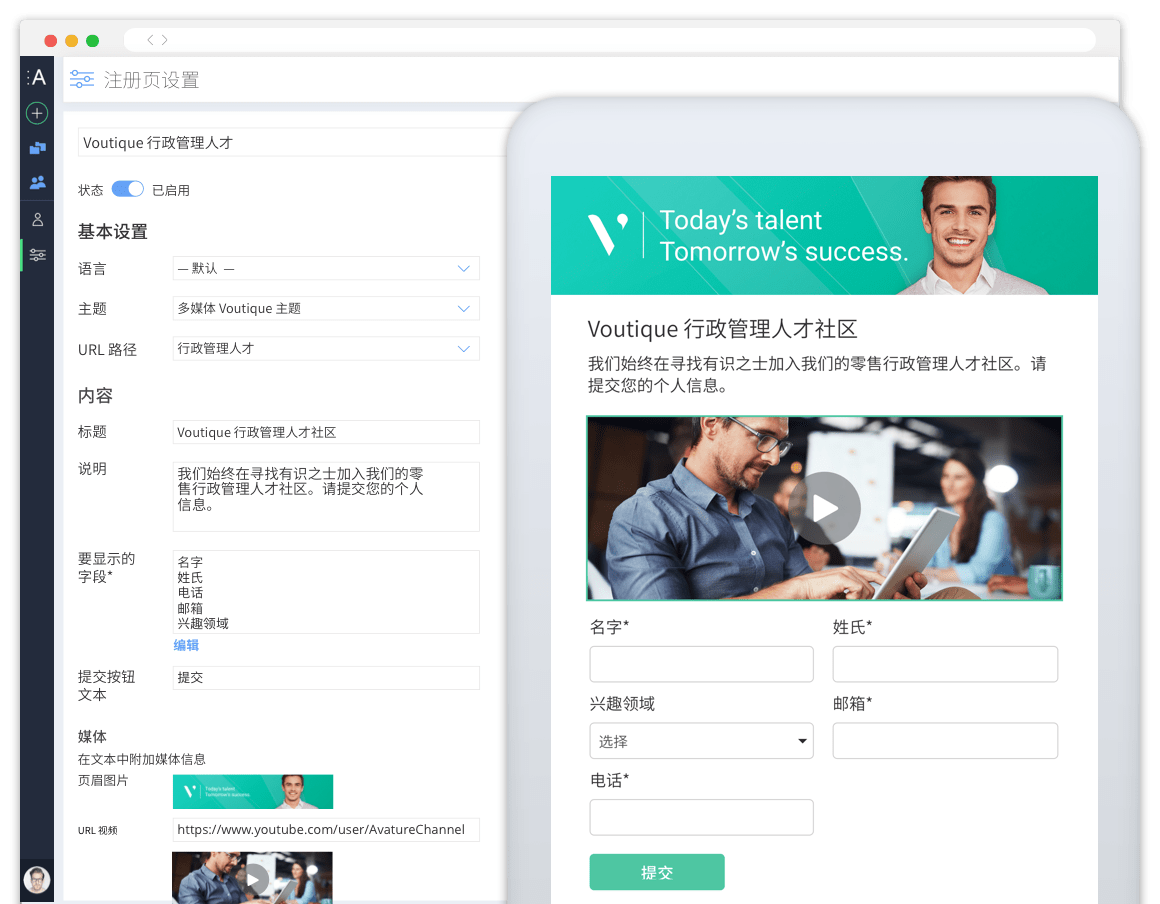Screen dimensions: 1160x904
Task: Open the 兴趣领域 选择 dropdown in preview
Action: 701,741
